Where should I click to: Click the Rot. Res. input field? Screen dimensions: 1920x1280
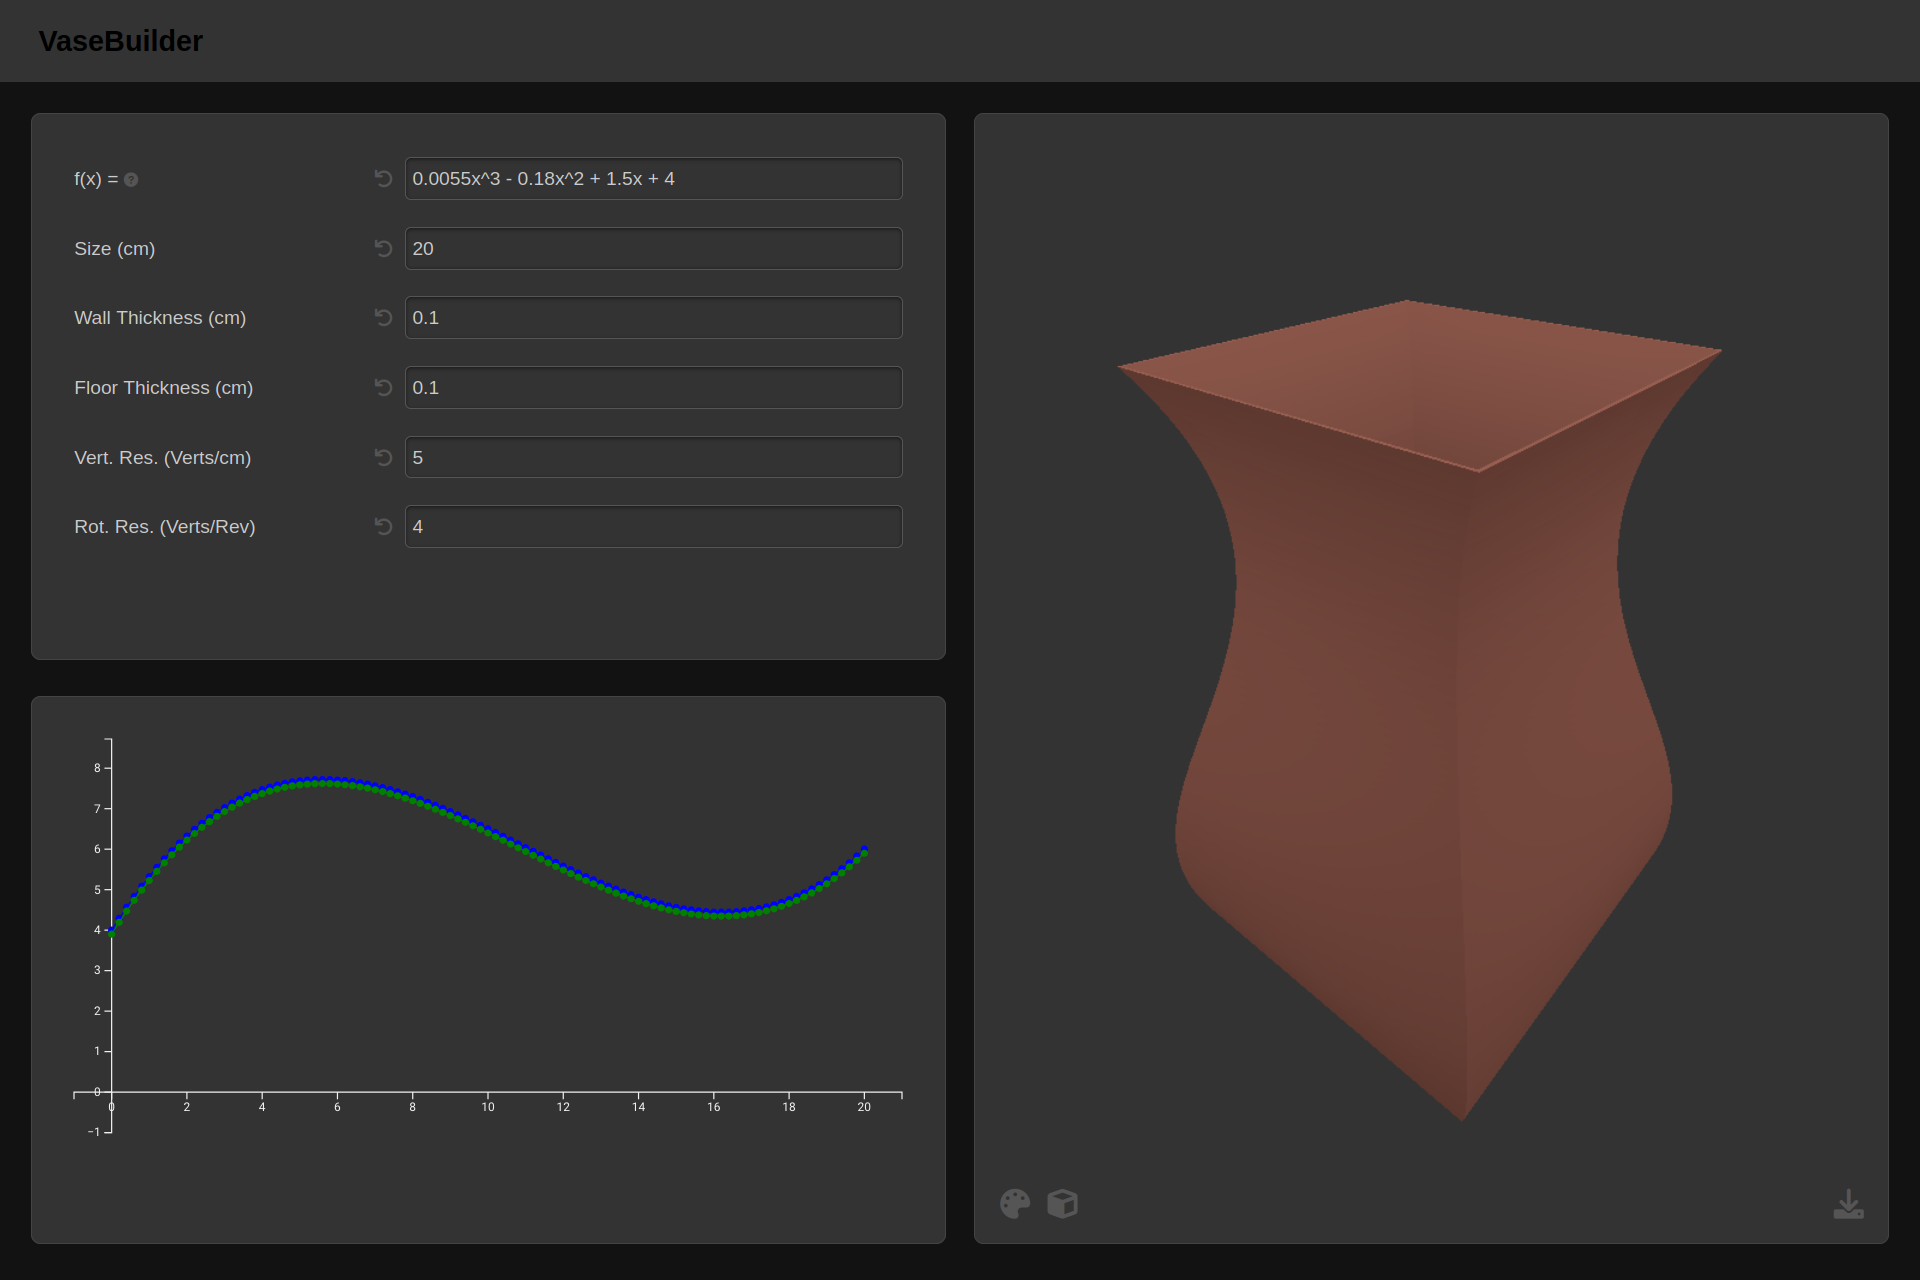tap(653, 526)
